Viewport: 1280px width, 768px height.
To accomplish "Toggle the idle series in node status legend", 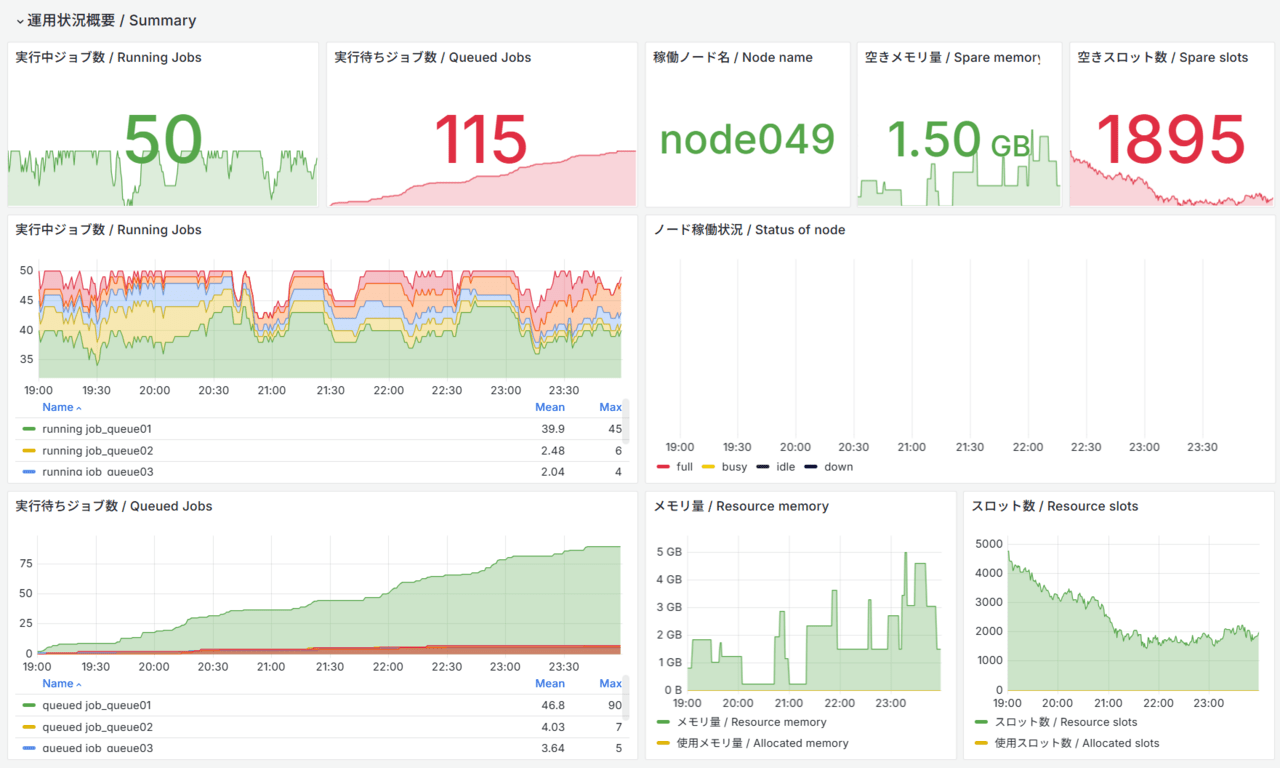I will pyautogui.click(x=786, y=467).
